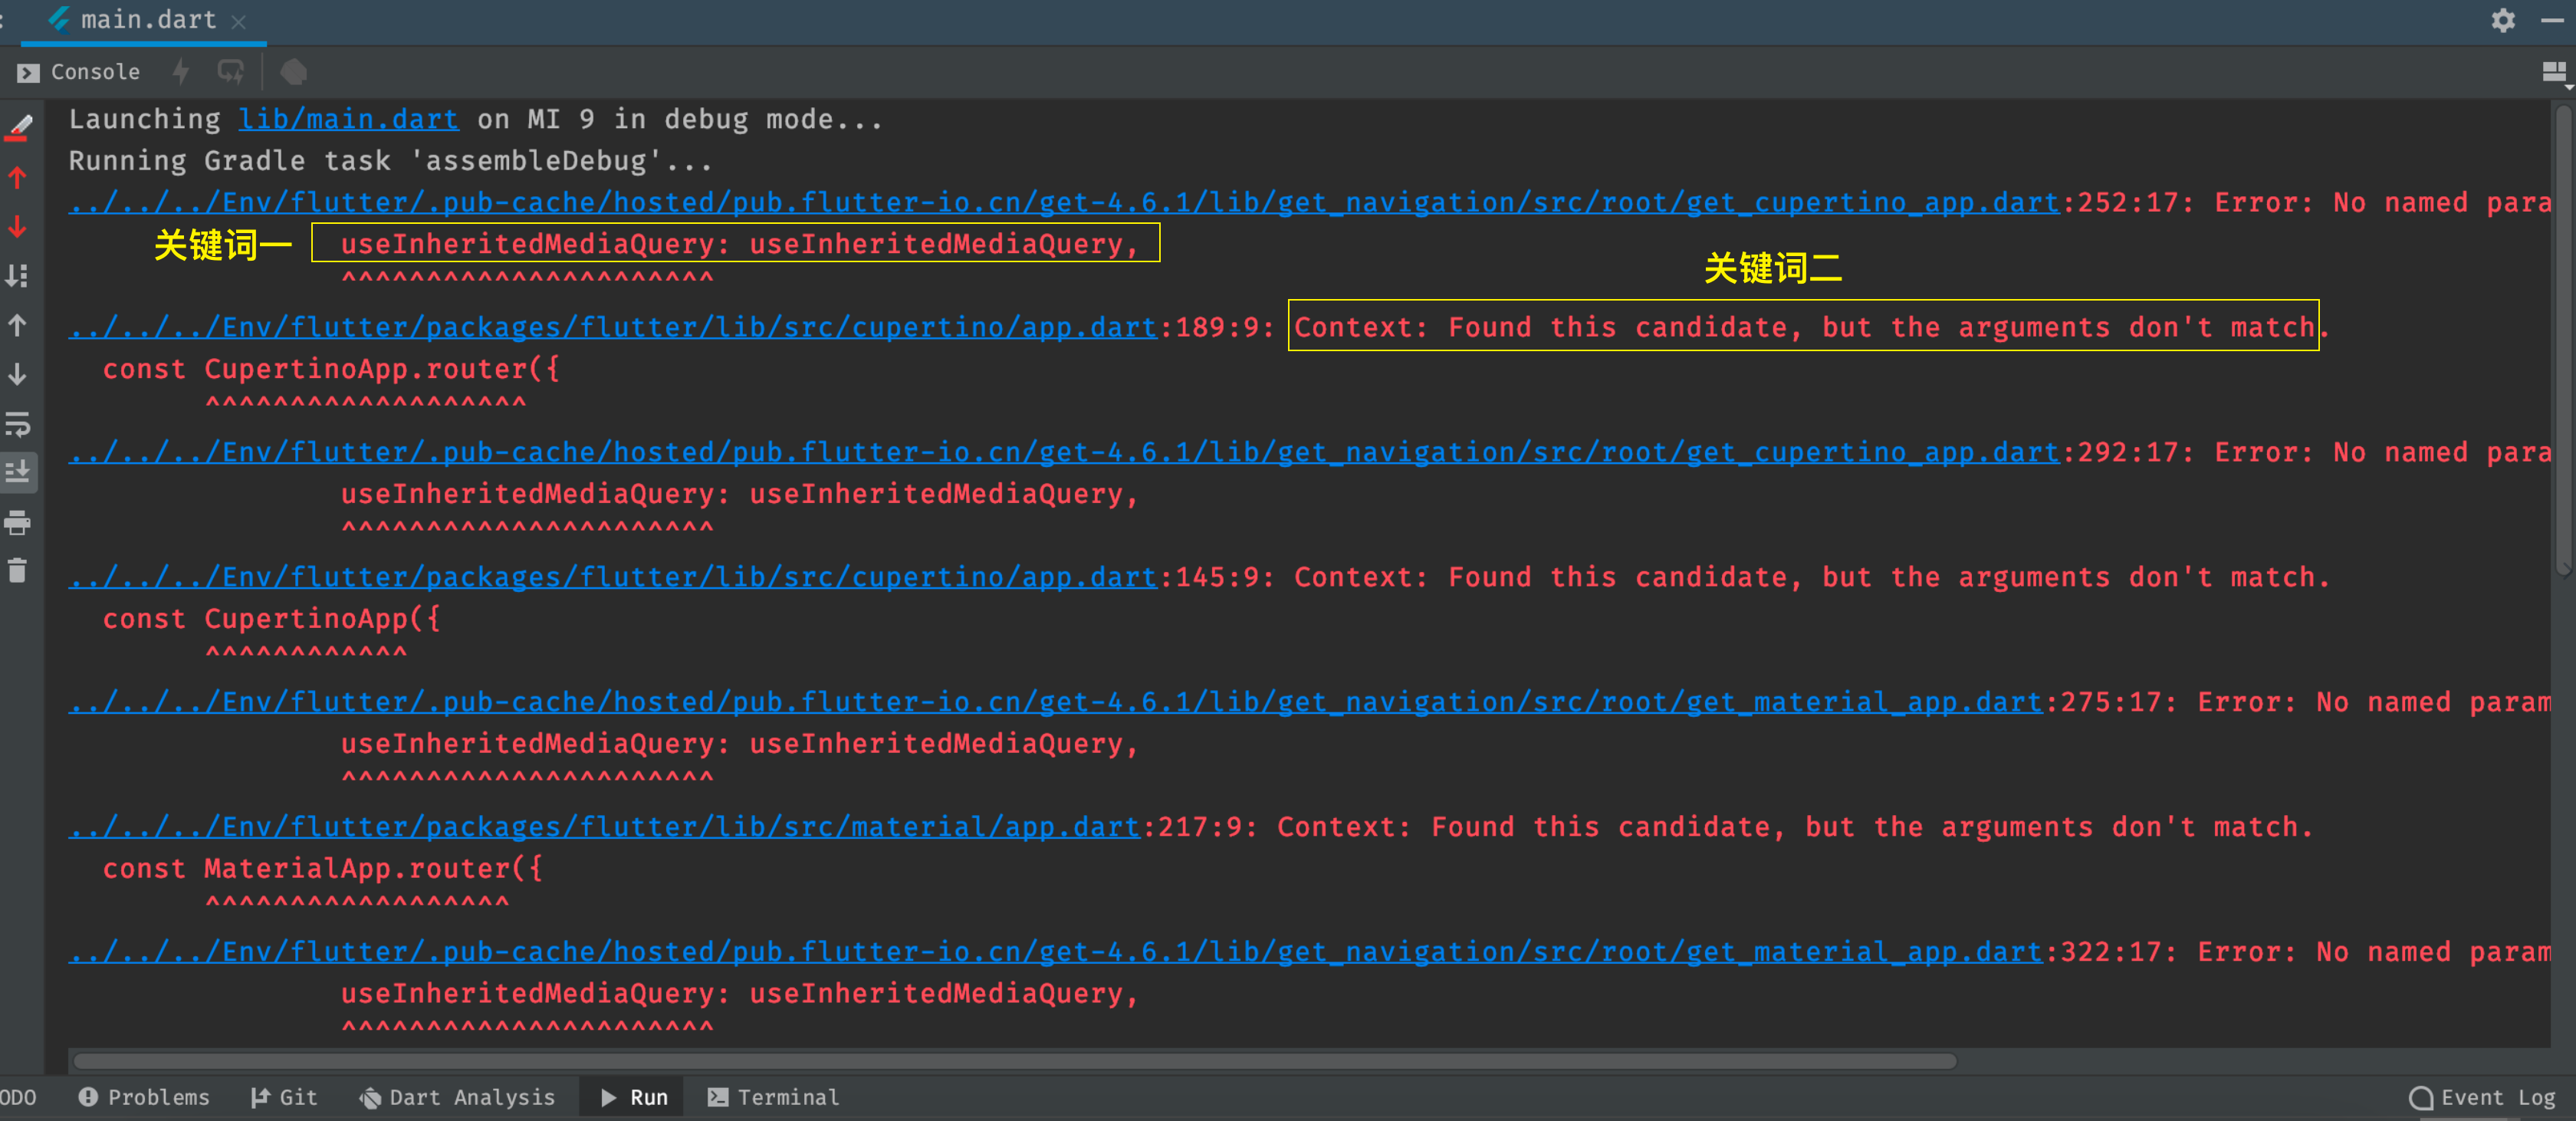The width and height of the screenshot is (2576, 1121).
Task: Click the gray up arrow icon
Action: tap(18, 325)
